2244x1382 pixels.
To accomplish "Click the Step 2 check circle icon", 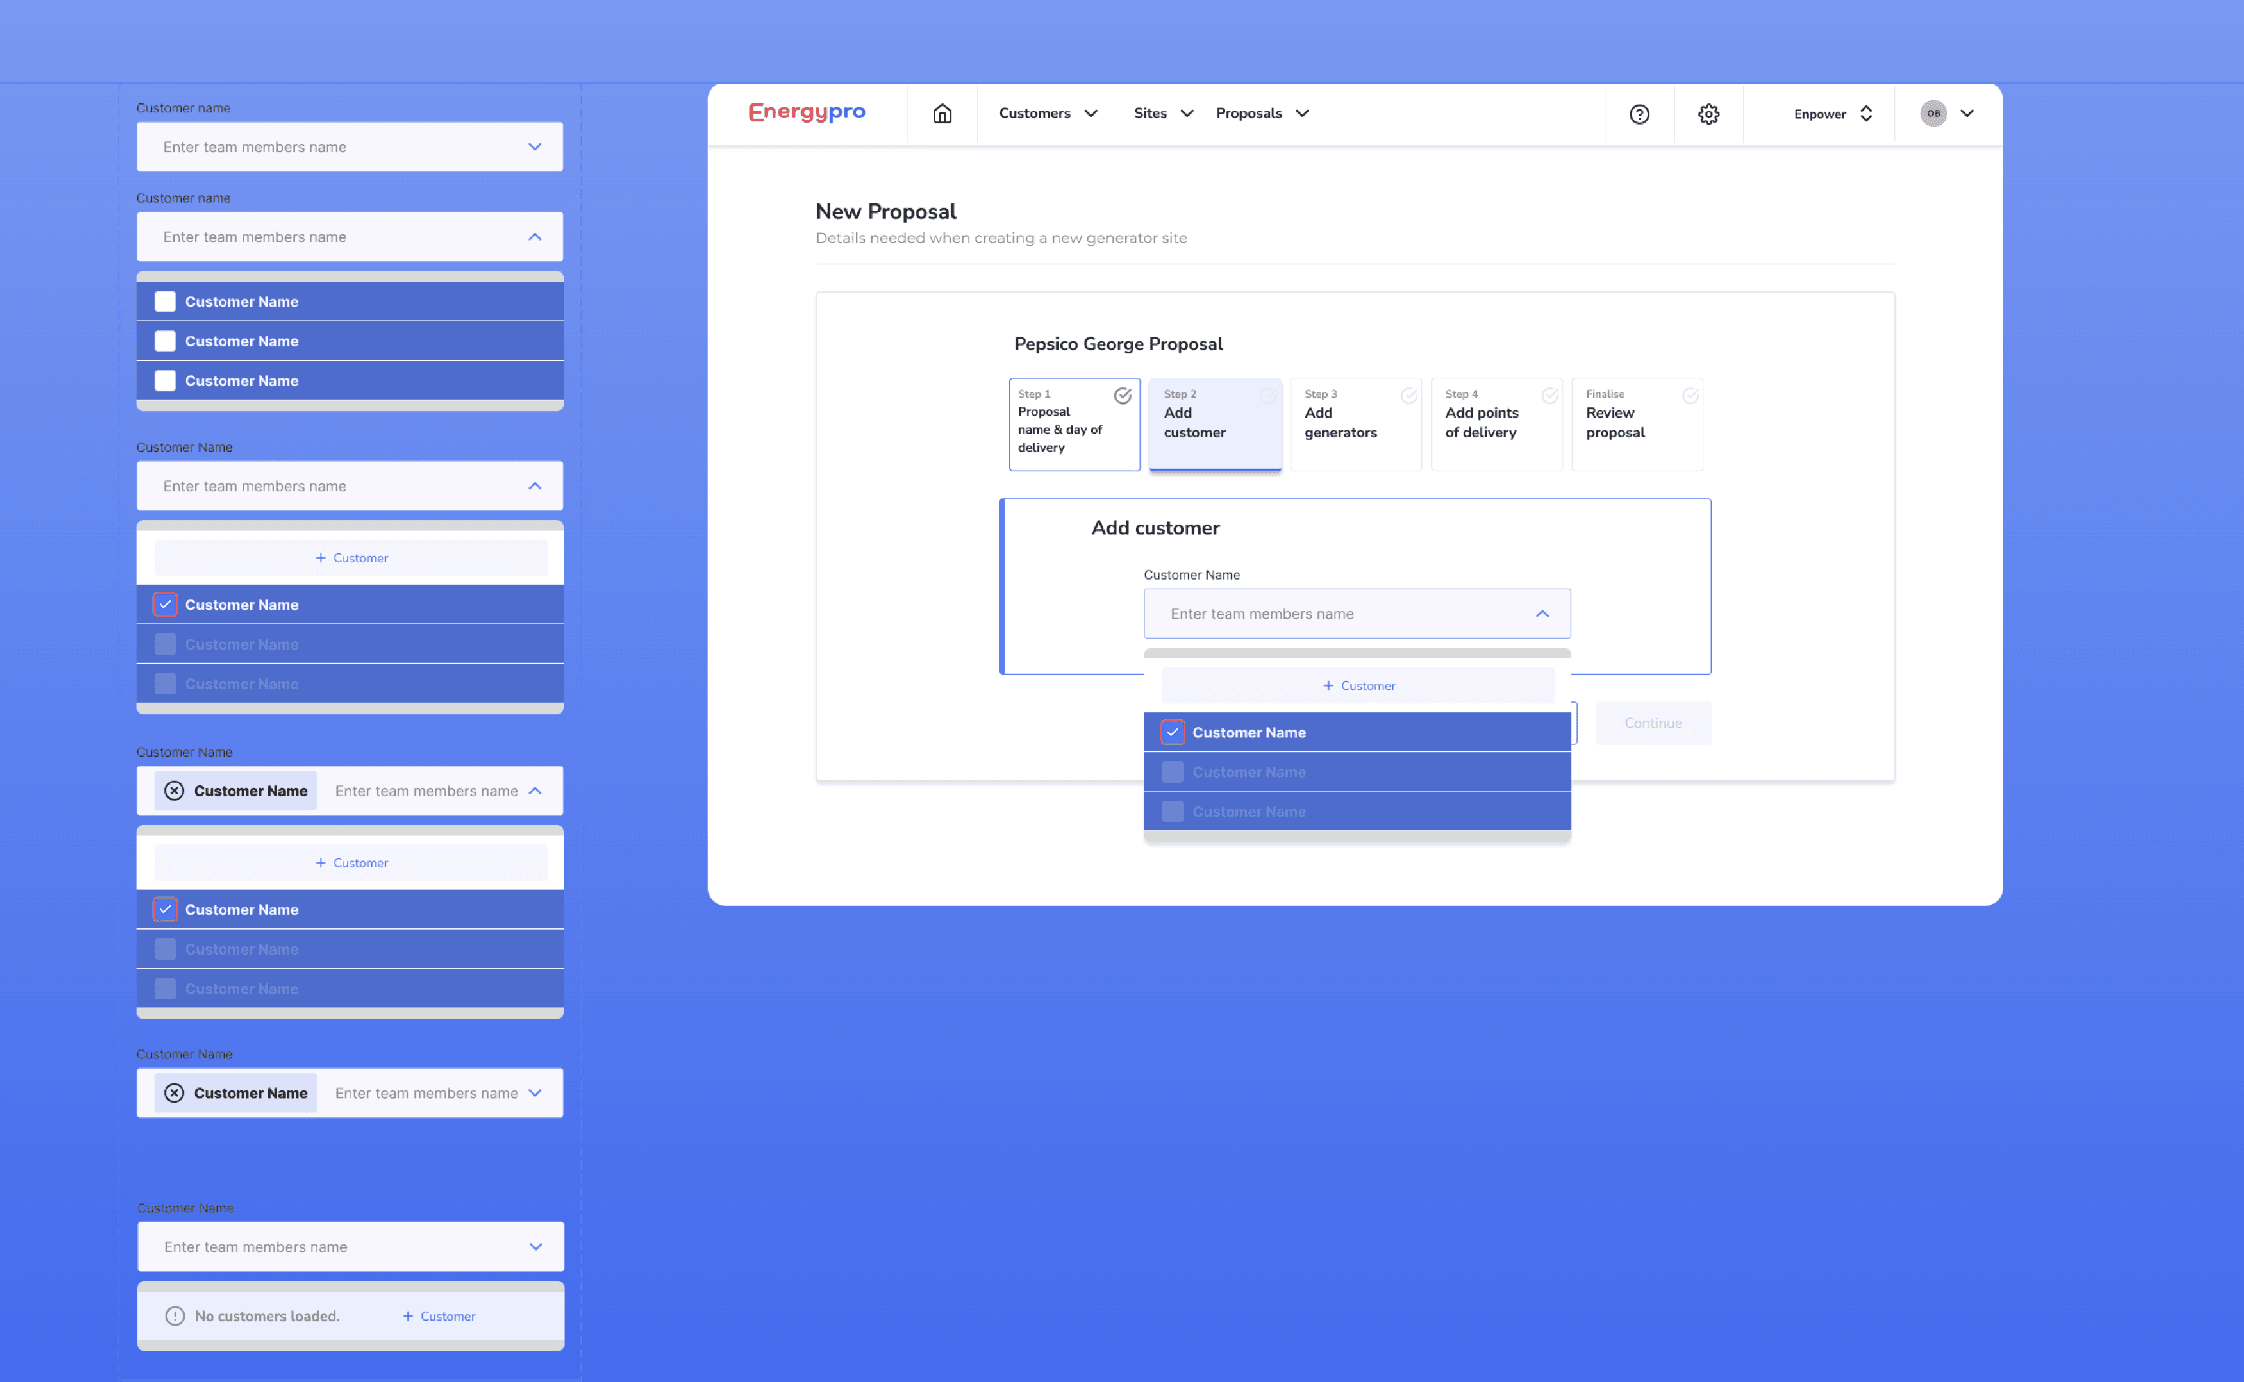I will pyautogui.click(x=1268, y=396).
